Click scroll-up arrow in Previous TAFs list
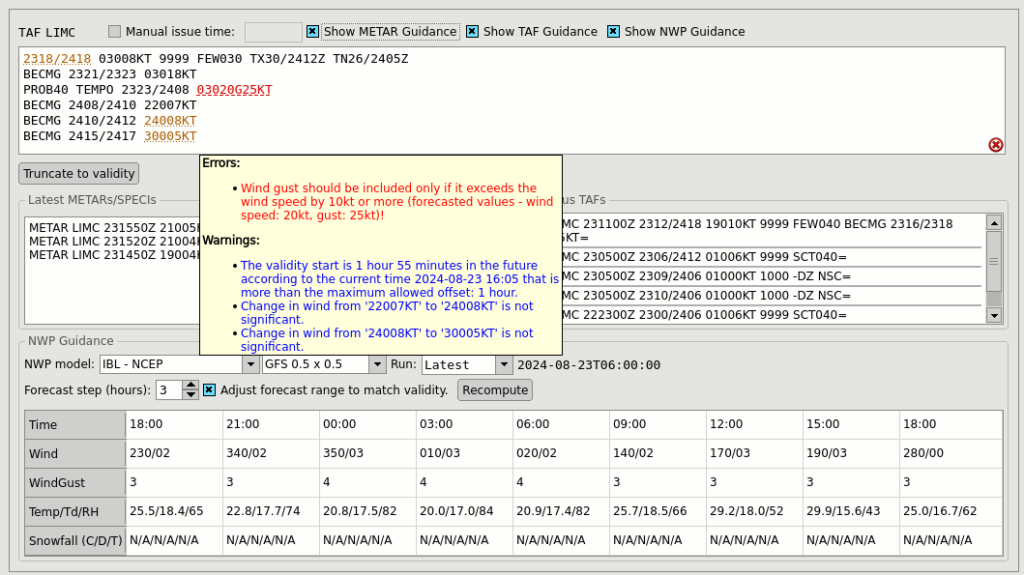The height and width of the screenshot is (575, 1024). tap(993, 223)
